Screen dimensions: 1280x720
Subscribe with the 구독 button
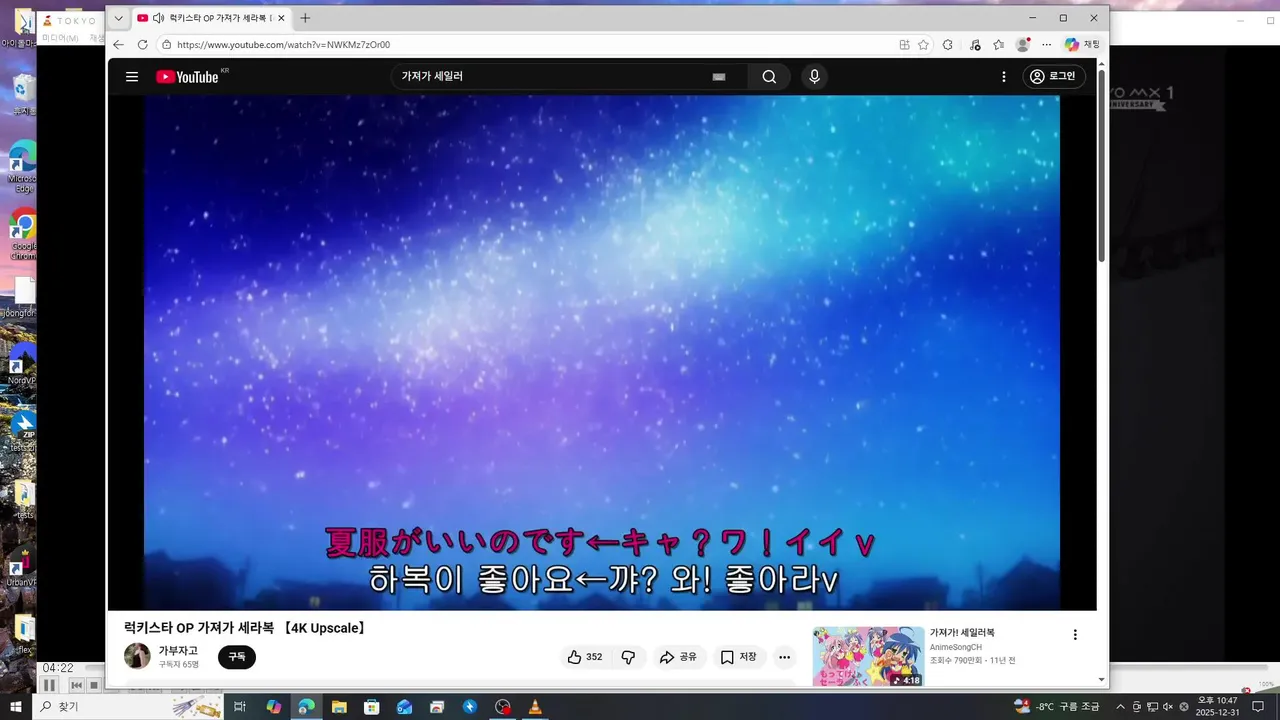[237, 657]
